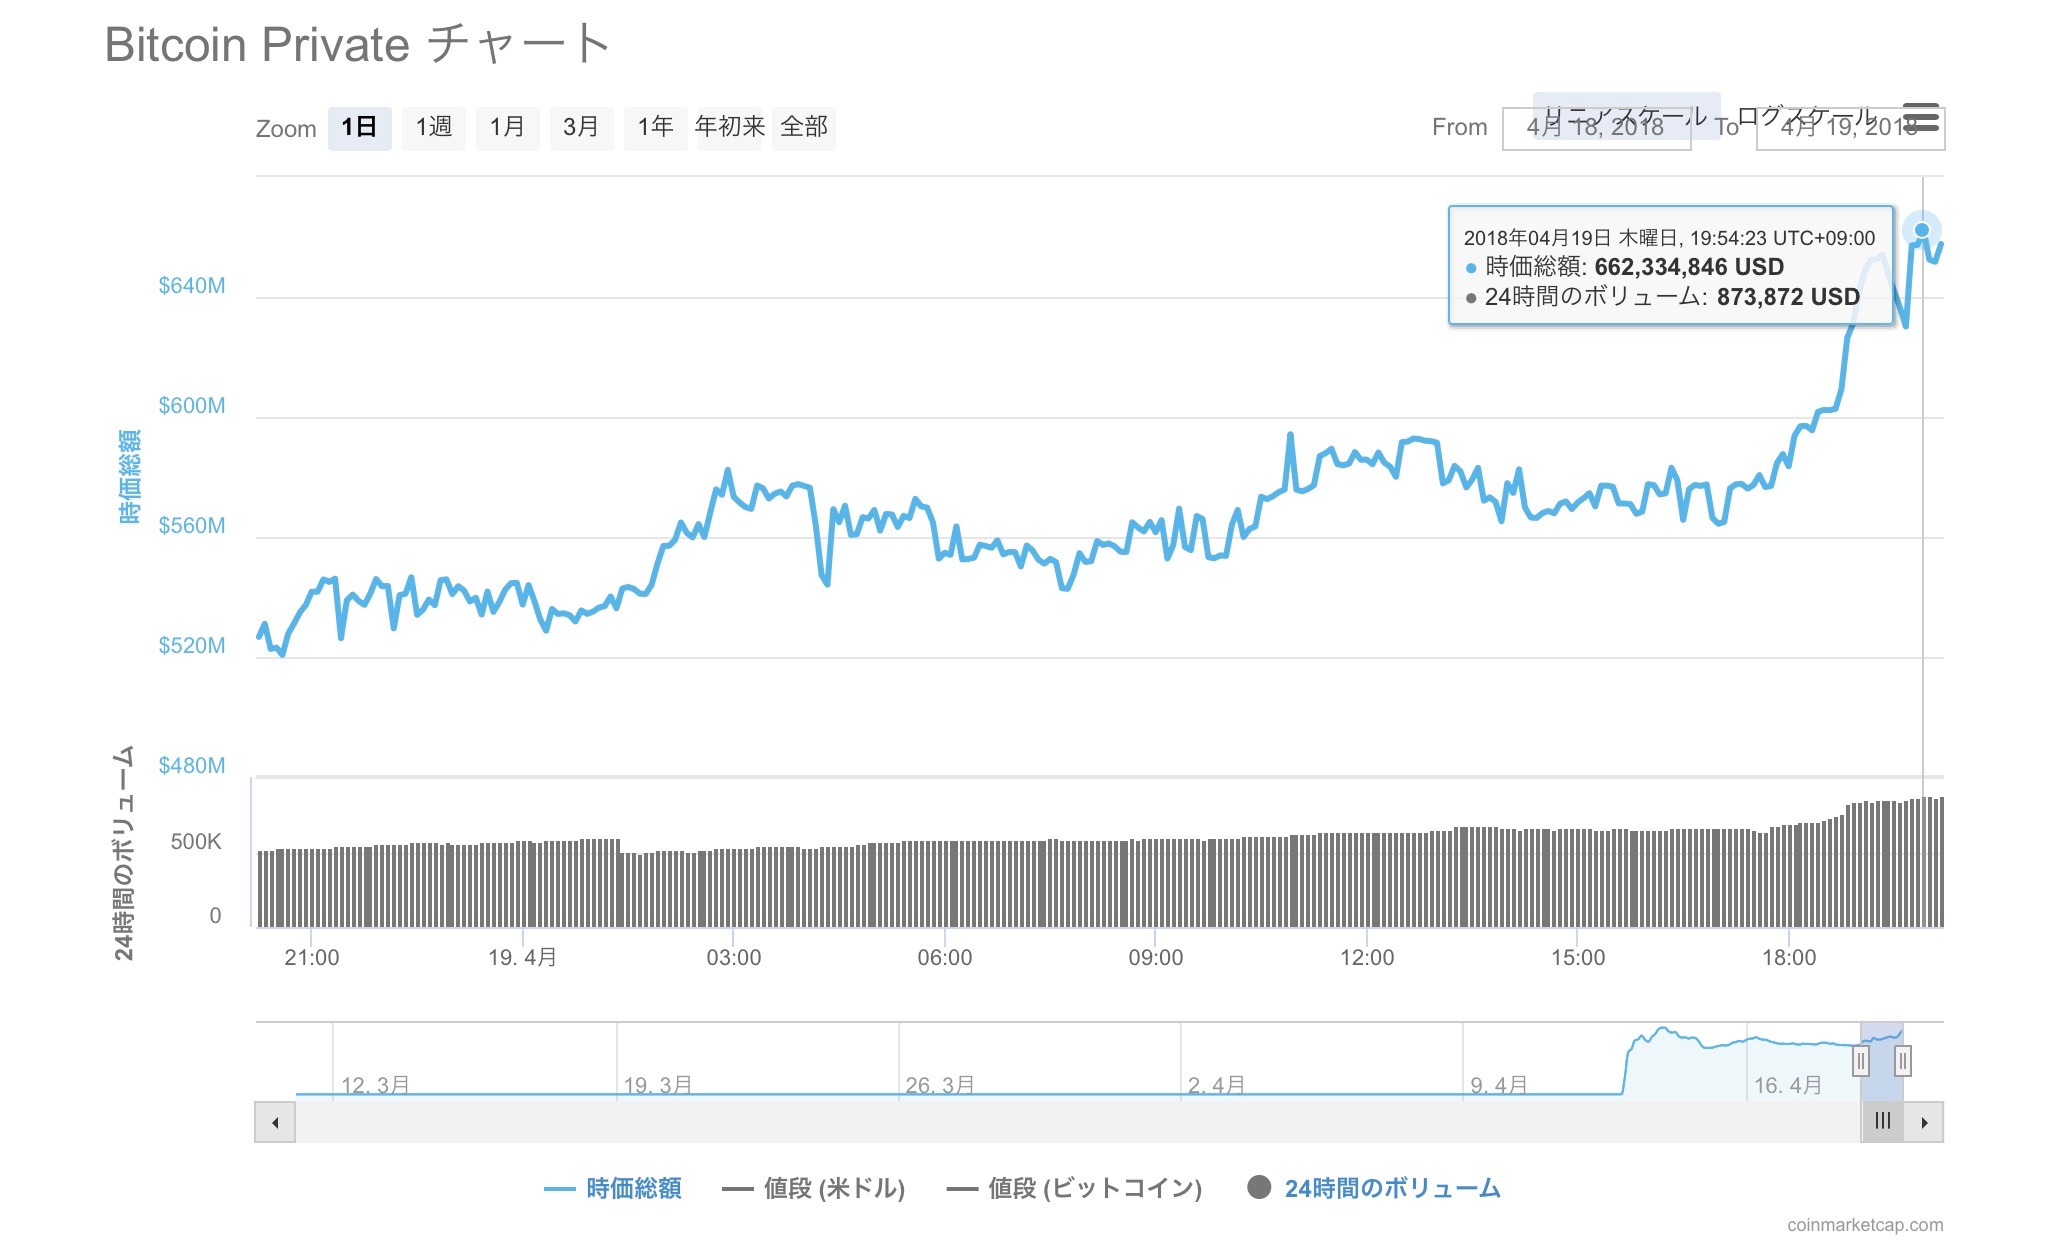Click the navigator right scroll arrow
This screenshot has width=2048, height=1252.
click(x=1924, y=1122)
